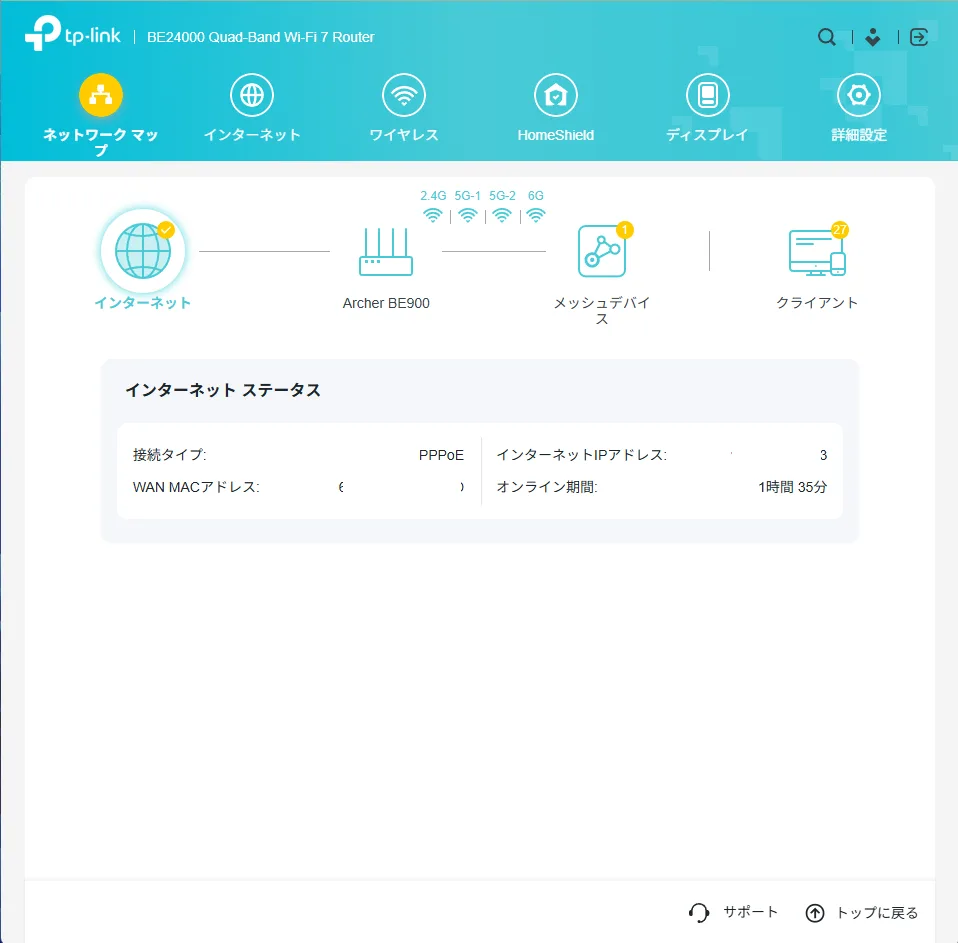Click the オンライン期間 label
Image resolution: width=958 pixels, height=943 pixels.
[x=547, y=487]
